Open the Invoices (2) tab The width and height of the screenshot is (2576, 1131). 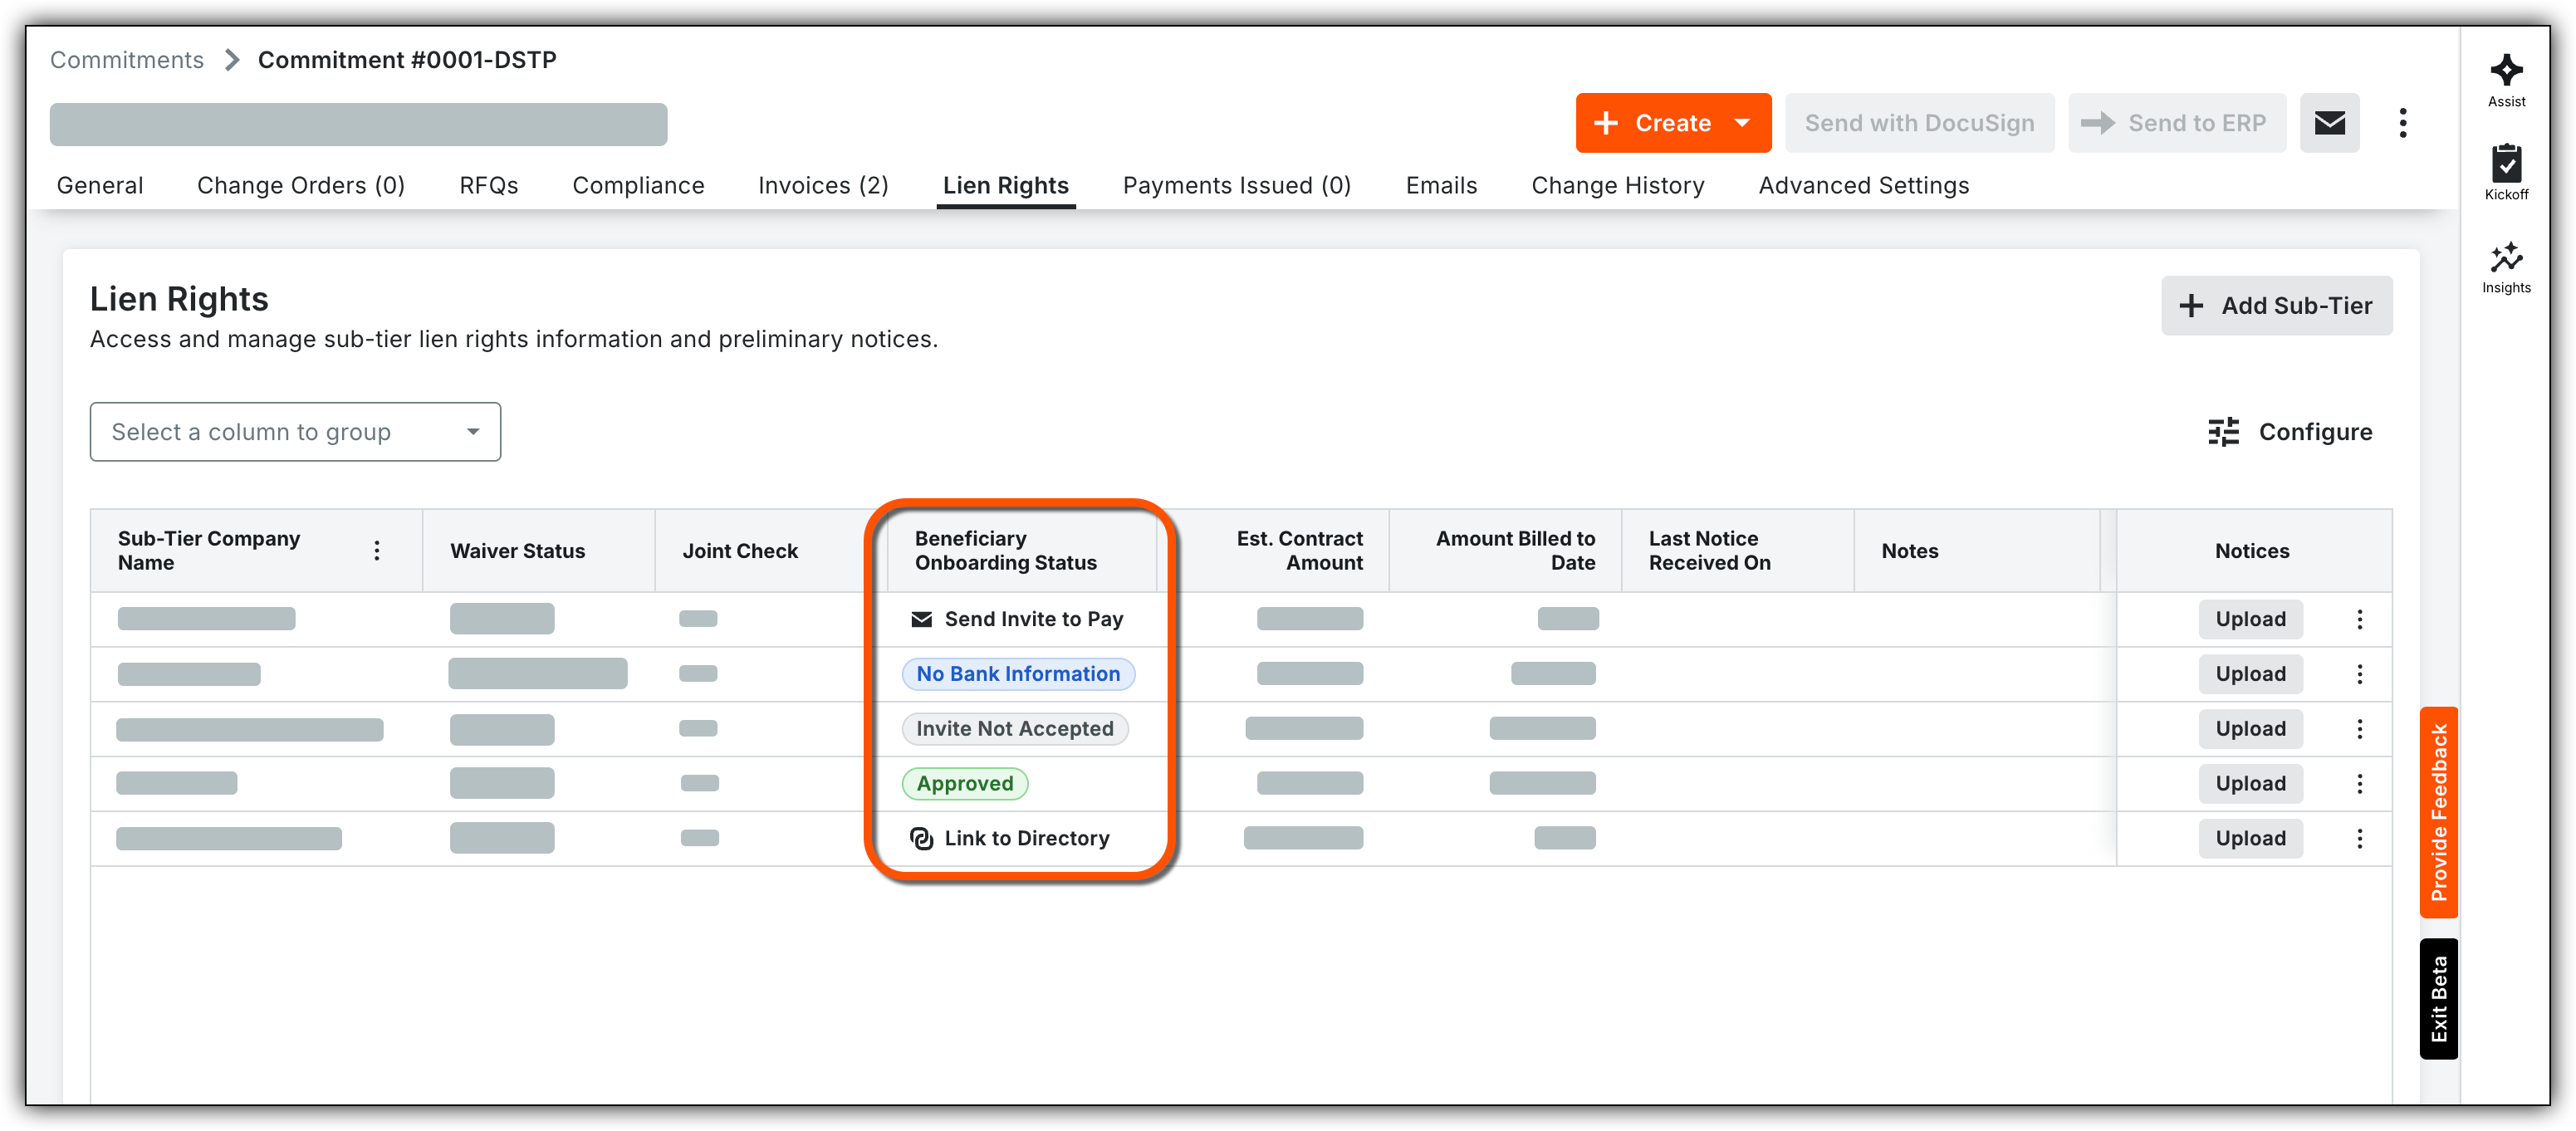click(x=823, y=186)
